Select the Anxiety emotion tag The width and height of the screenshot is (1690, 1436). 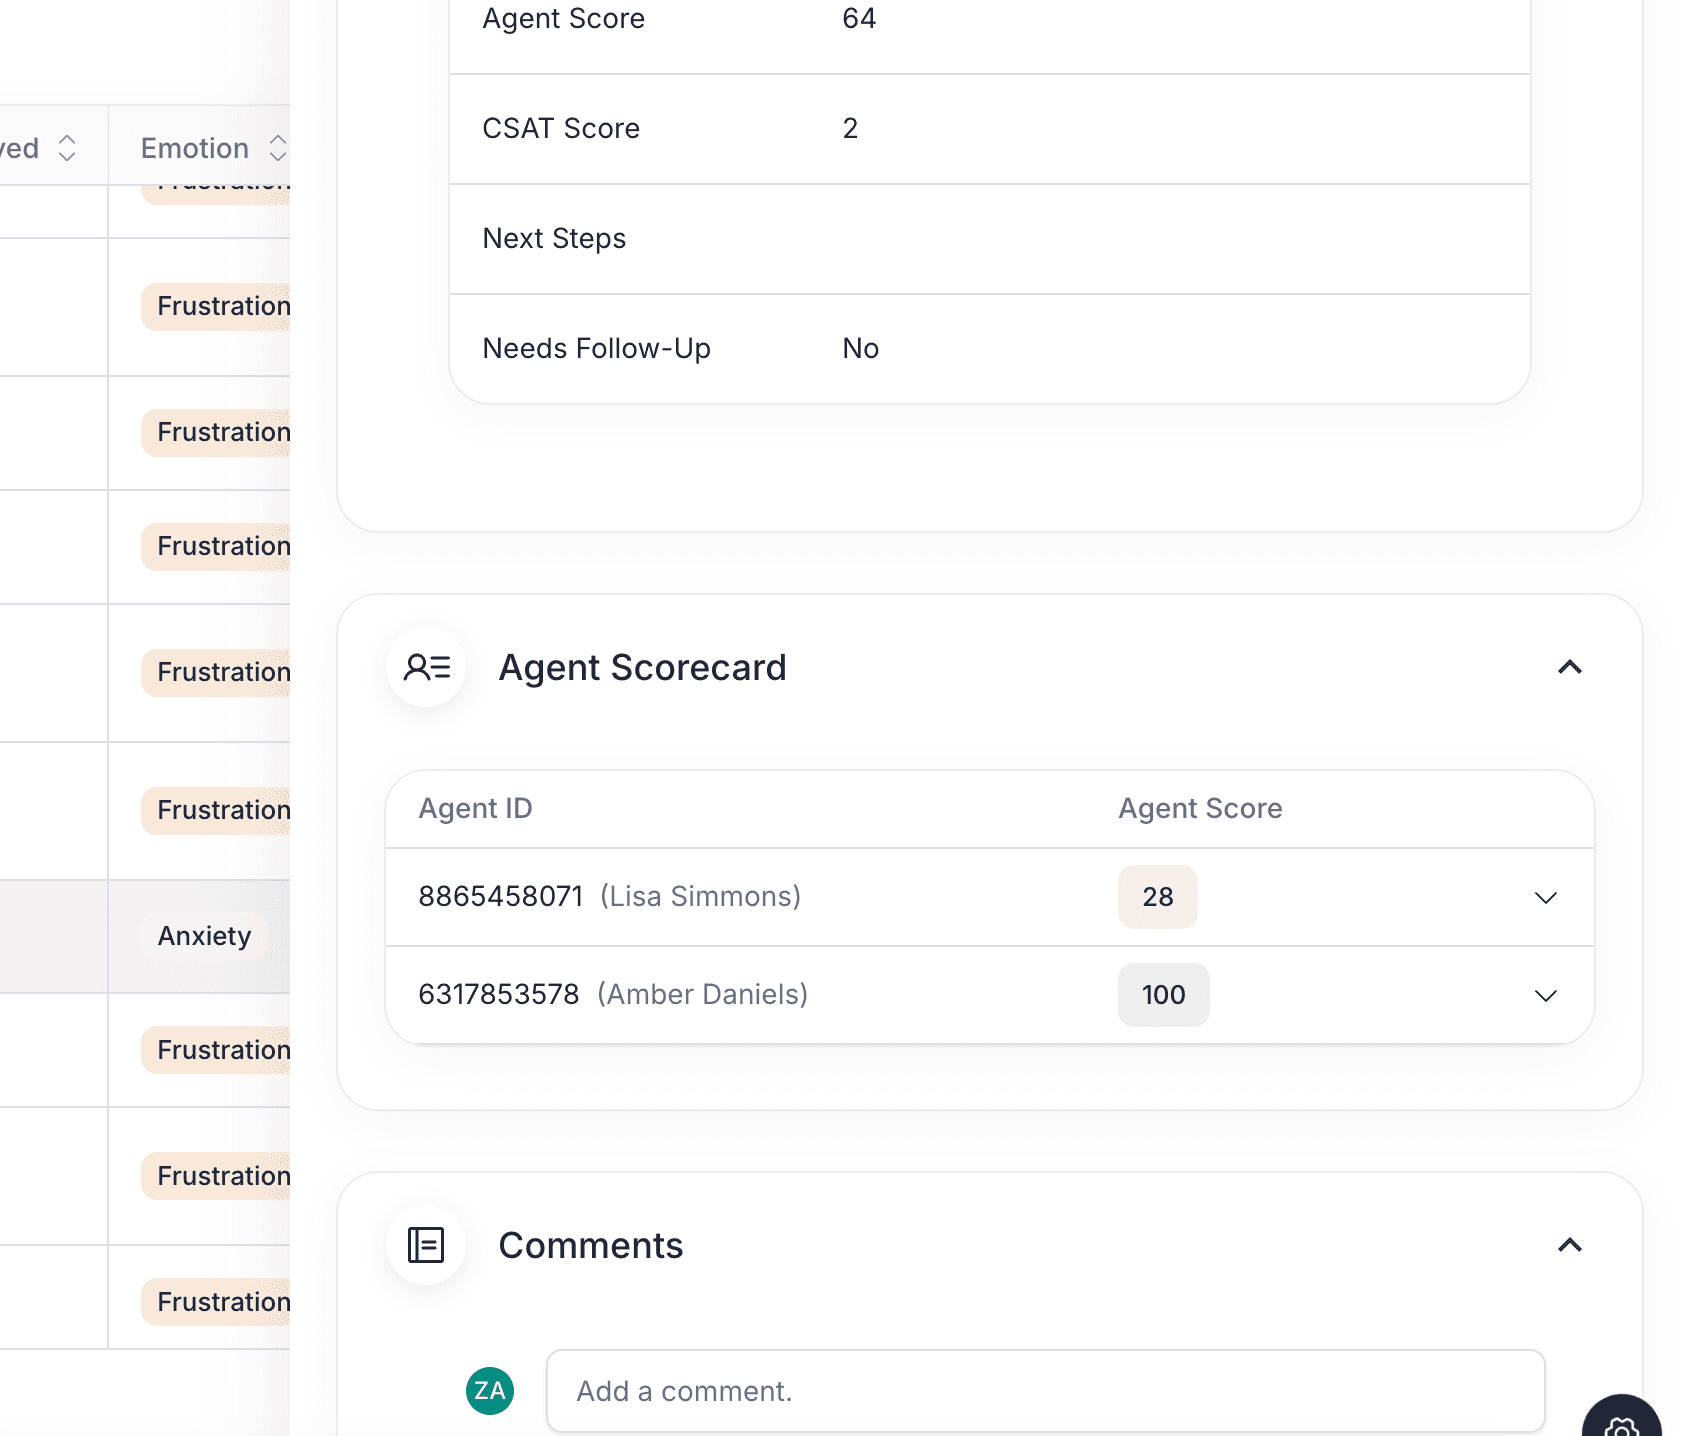tap(203, 935)
